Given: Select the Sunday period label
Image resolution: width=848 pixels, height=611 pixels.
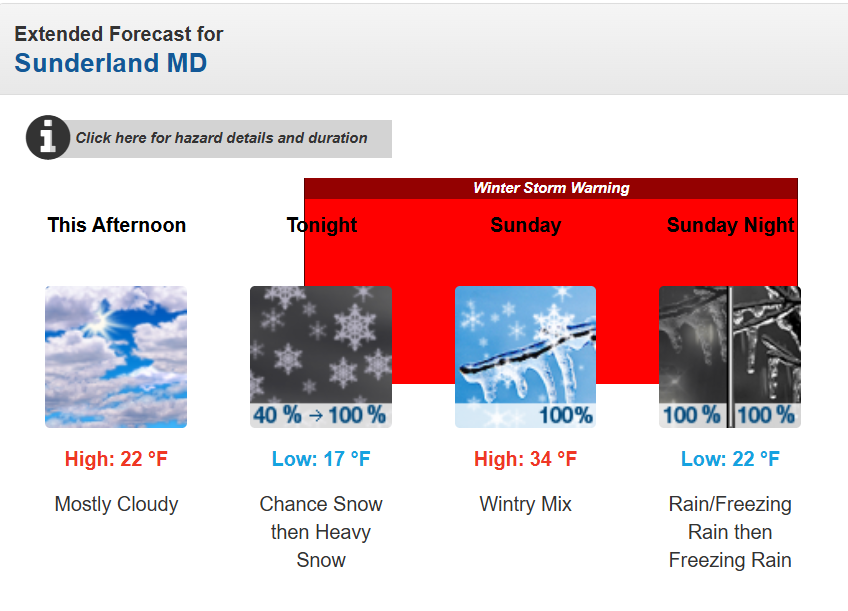Looking at the screenshot, I should tap(526, 225).
